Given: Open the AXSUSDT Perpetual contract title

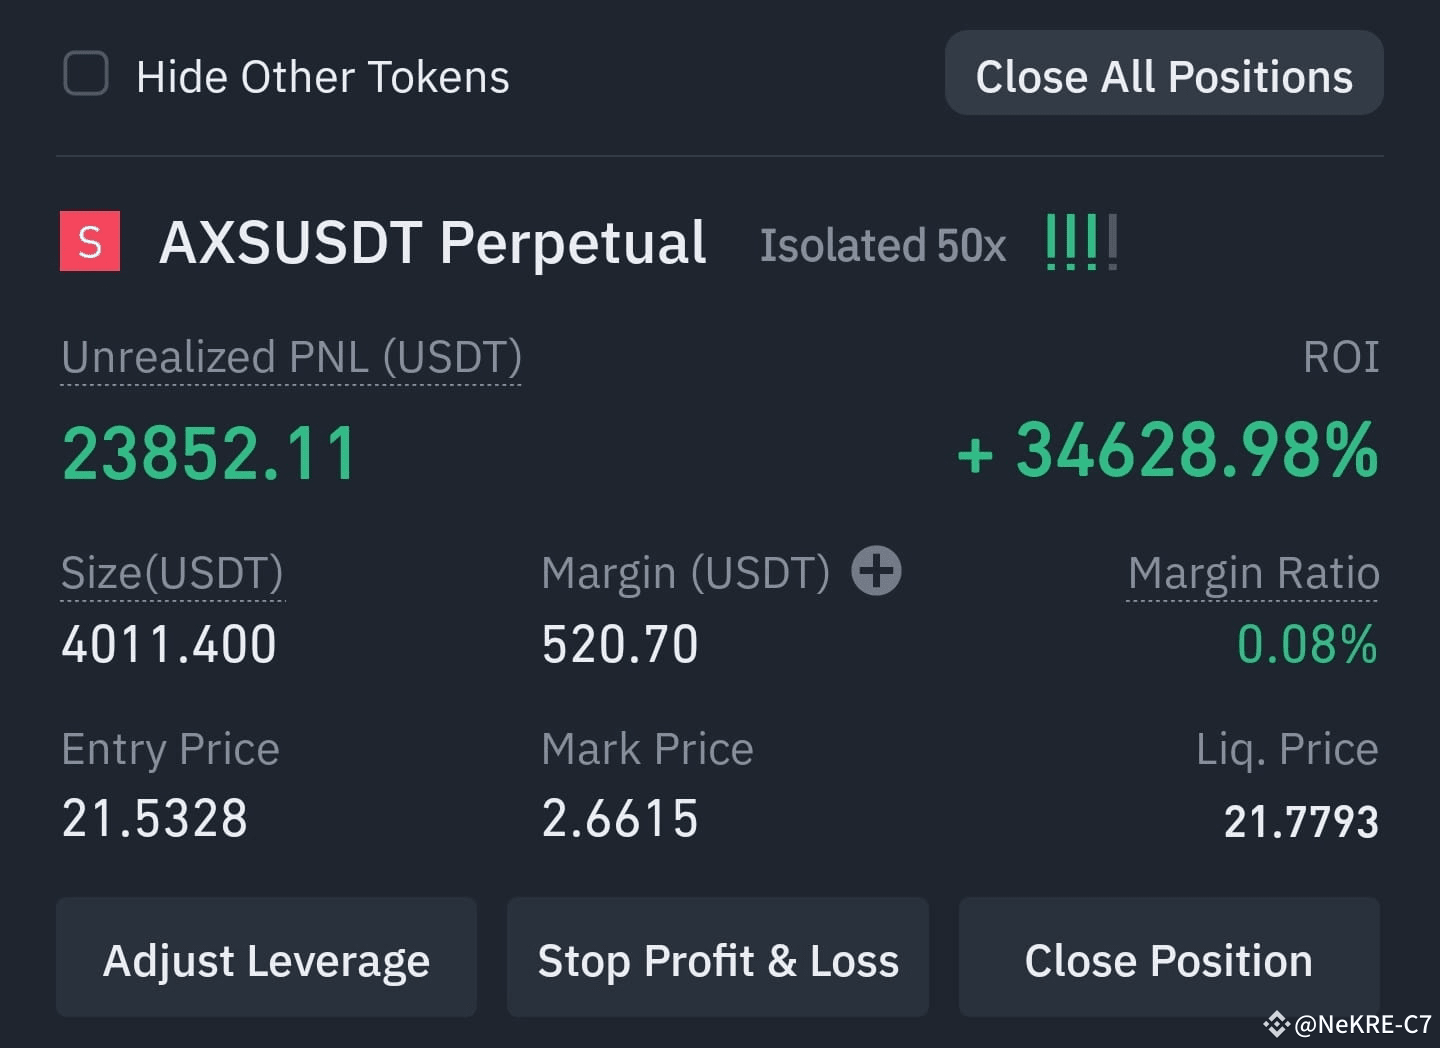Looking at the screenshot, I should [433, 243].
